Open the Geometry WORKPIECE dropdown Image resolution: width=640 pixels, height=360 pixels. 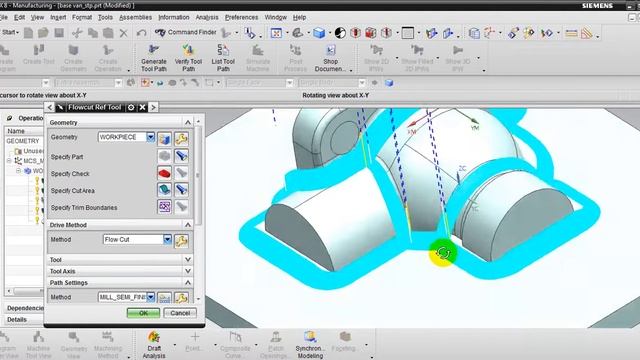click(x=151, y=137)
